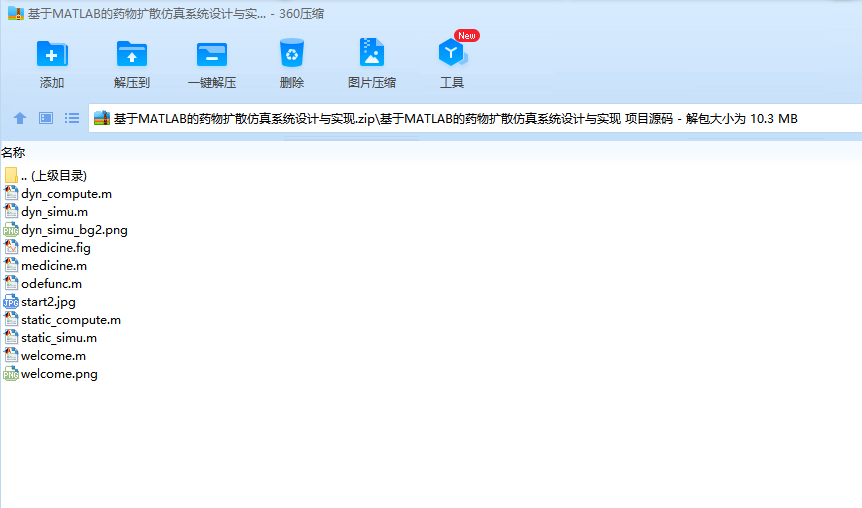The height and width of the screenshot is (508, 862).
Task: Click the archive icon in the path bar
Action: coord(102,118)
